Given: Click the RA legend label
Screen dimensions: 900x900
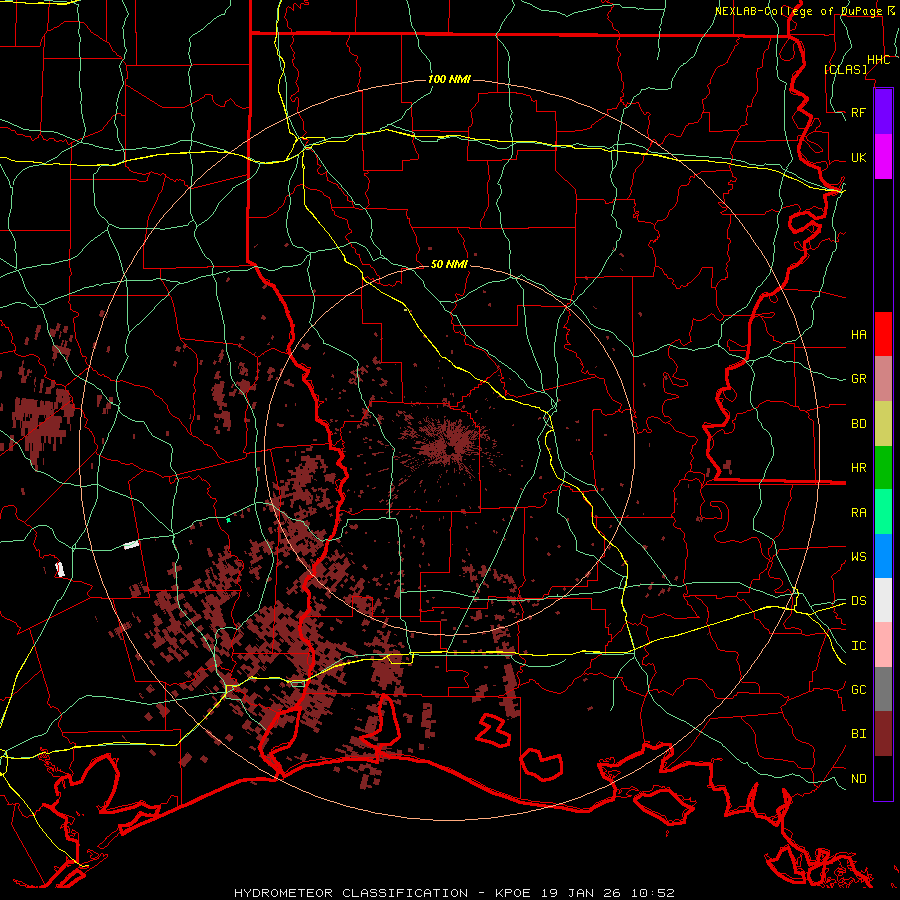Looking at the screenshot, I should click(x=859, y=513).
